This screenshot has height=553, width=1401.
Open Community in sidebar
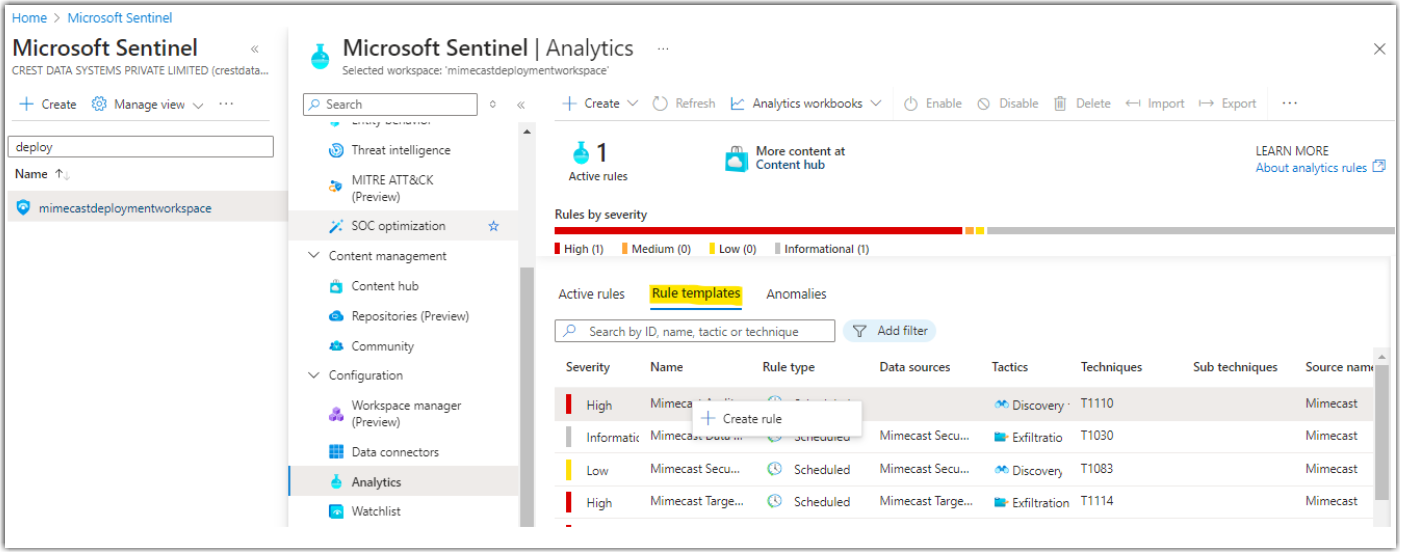[x=381, y=346]
